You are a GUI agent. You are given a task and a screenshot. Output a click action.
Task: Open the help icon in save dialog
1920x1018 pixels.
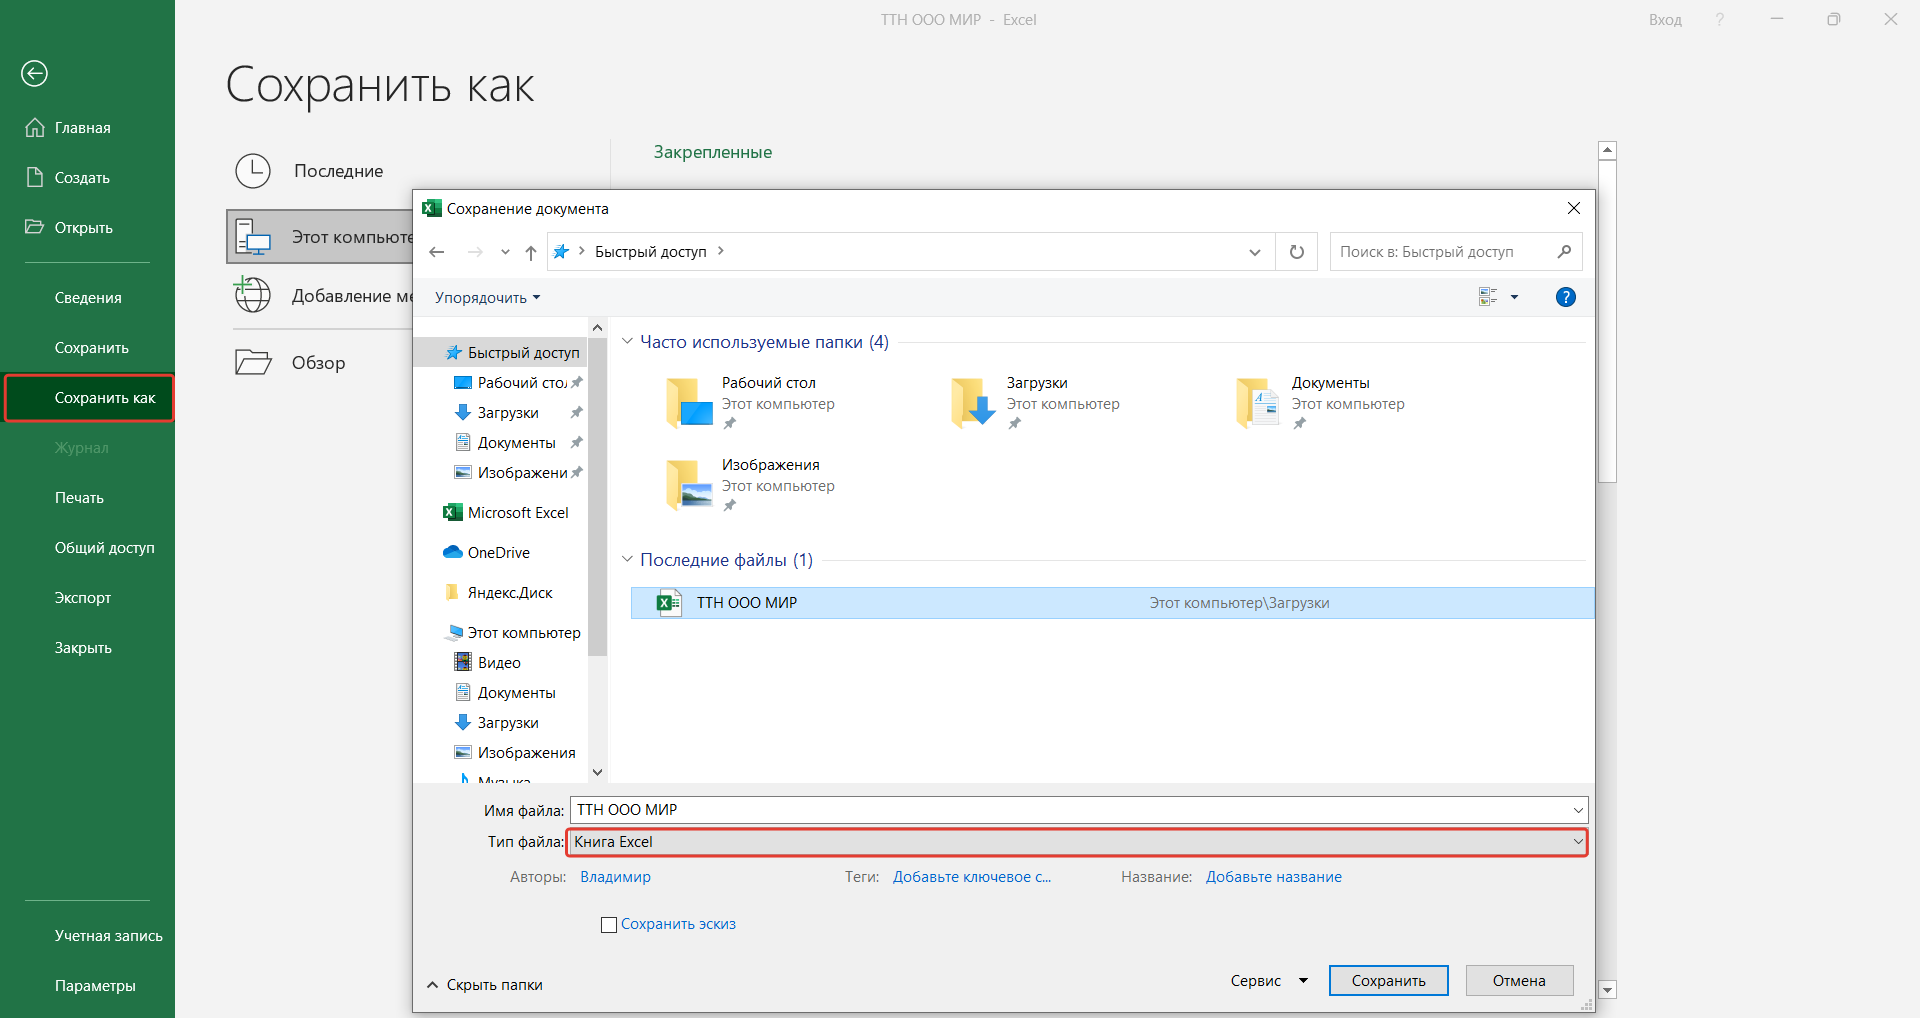(1565, 297)
